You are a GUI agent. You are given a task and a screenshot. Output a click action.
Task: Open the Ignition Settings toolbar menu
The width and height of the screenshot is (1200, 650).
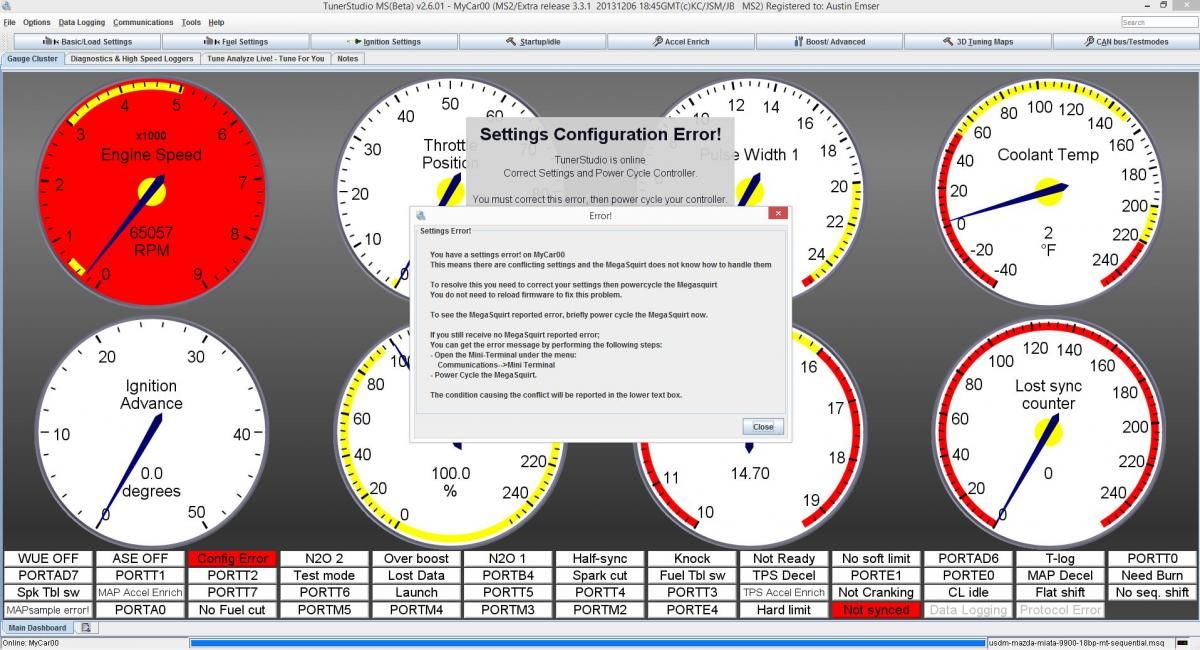(x=384, y=41)
